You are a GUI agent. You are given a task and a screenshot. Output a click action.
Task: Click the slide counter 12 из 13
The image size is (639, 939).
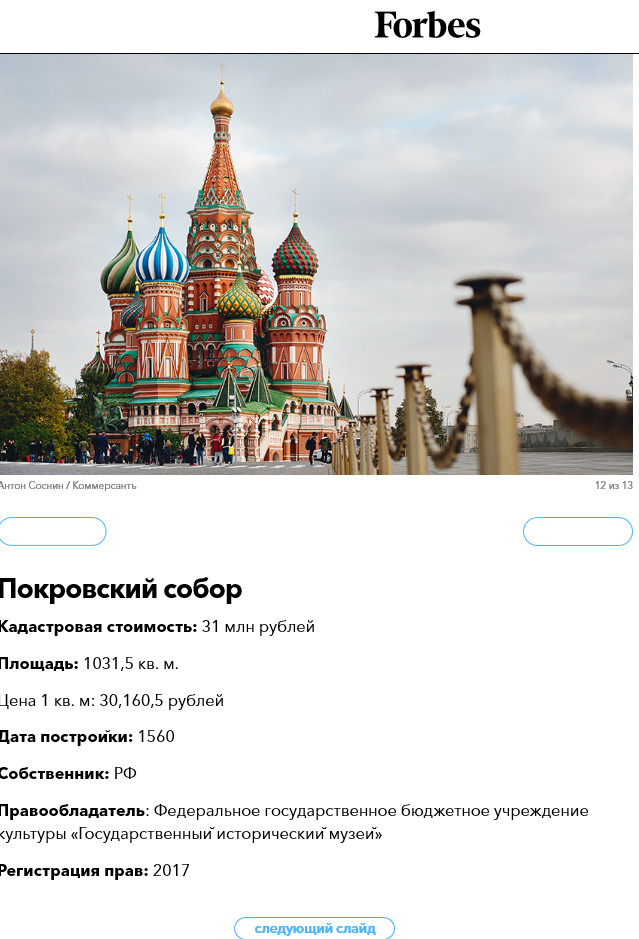[614, 486]
